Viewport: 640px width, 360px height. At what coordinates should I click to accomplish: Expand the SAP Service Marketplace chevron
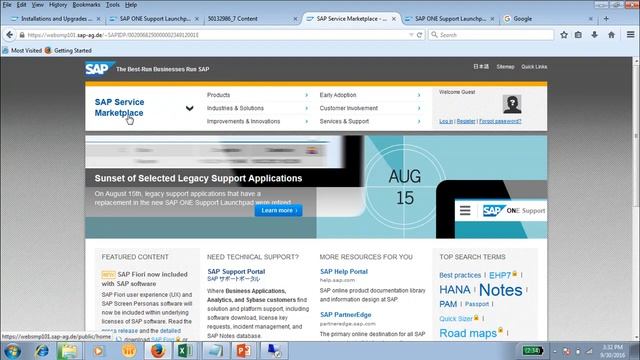(189, 108)
